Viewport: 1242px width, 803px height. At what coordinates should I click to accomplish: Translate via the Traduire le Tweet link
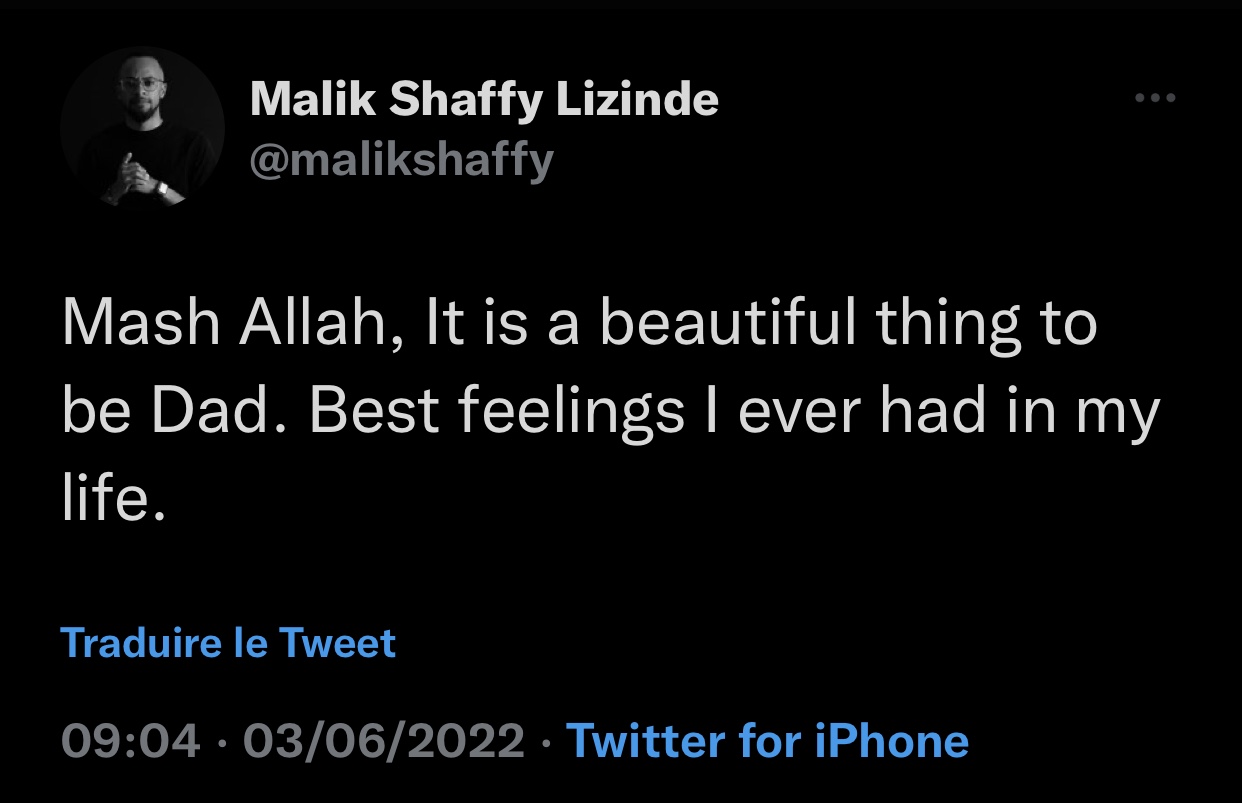pos(228,643)
